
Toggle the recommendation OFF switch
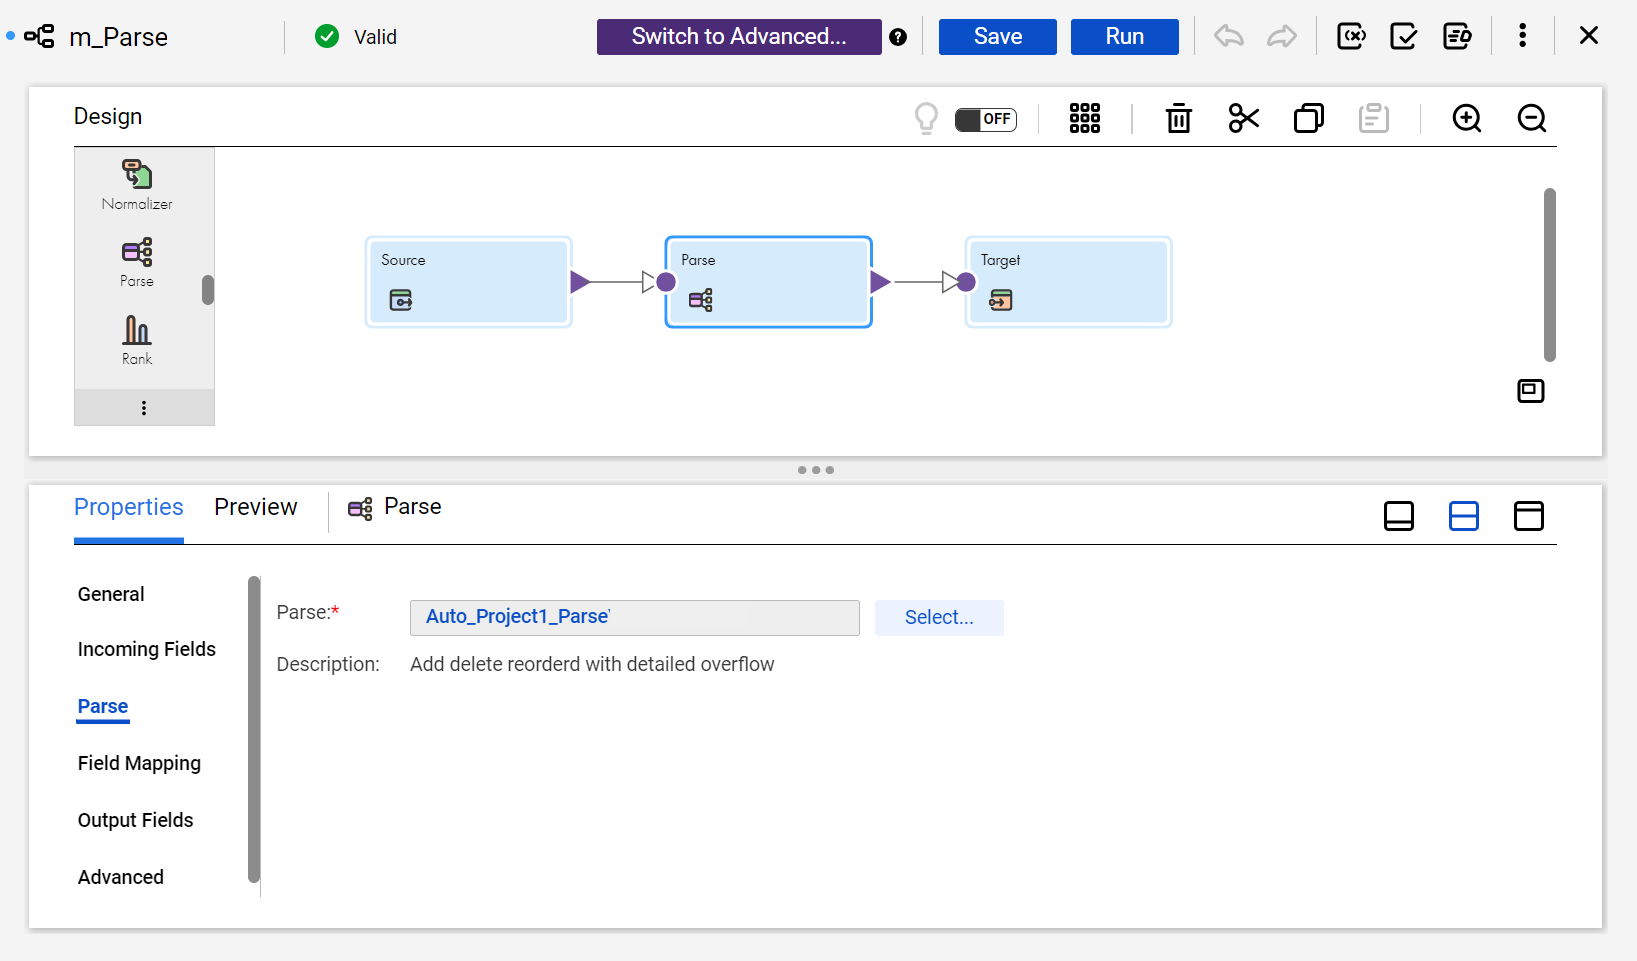pyautogui.click(x=985, y=120)
